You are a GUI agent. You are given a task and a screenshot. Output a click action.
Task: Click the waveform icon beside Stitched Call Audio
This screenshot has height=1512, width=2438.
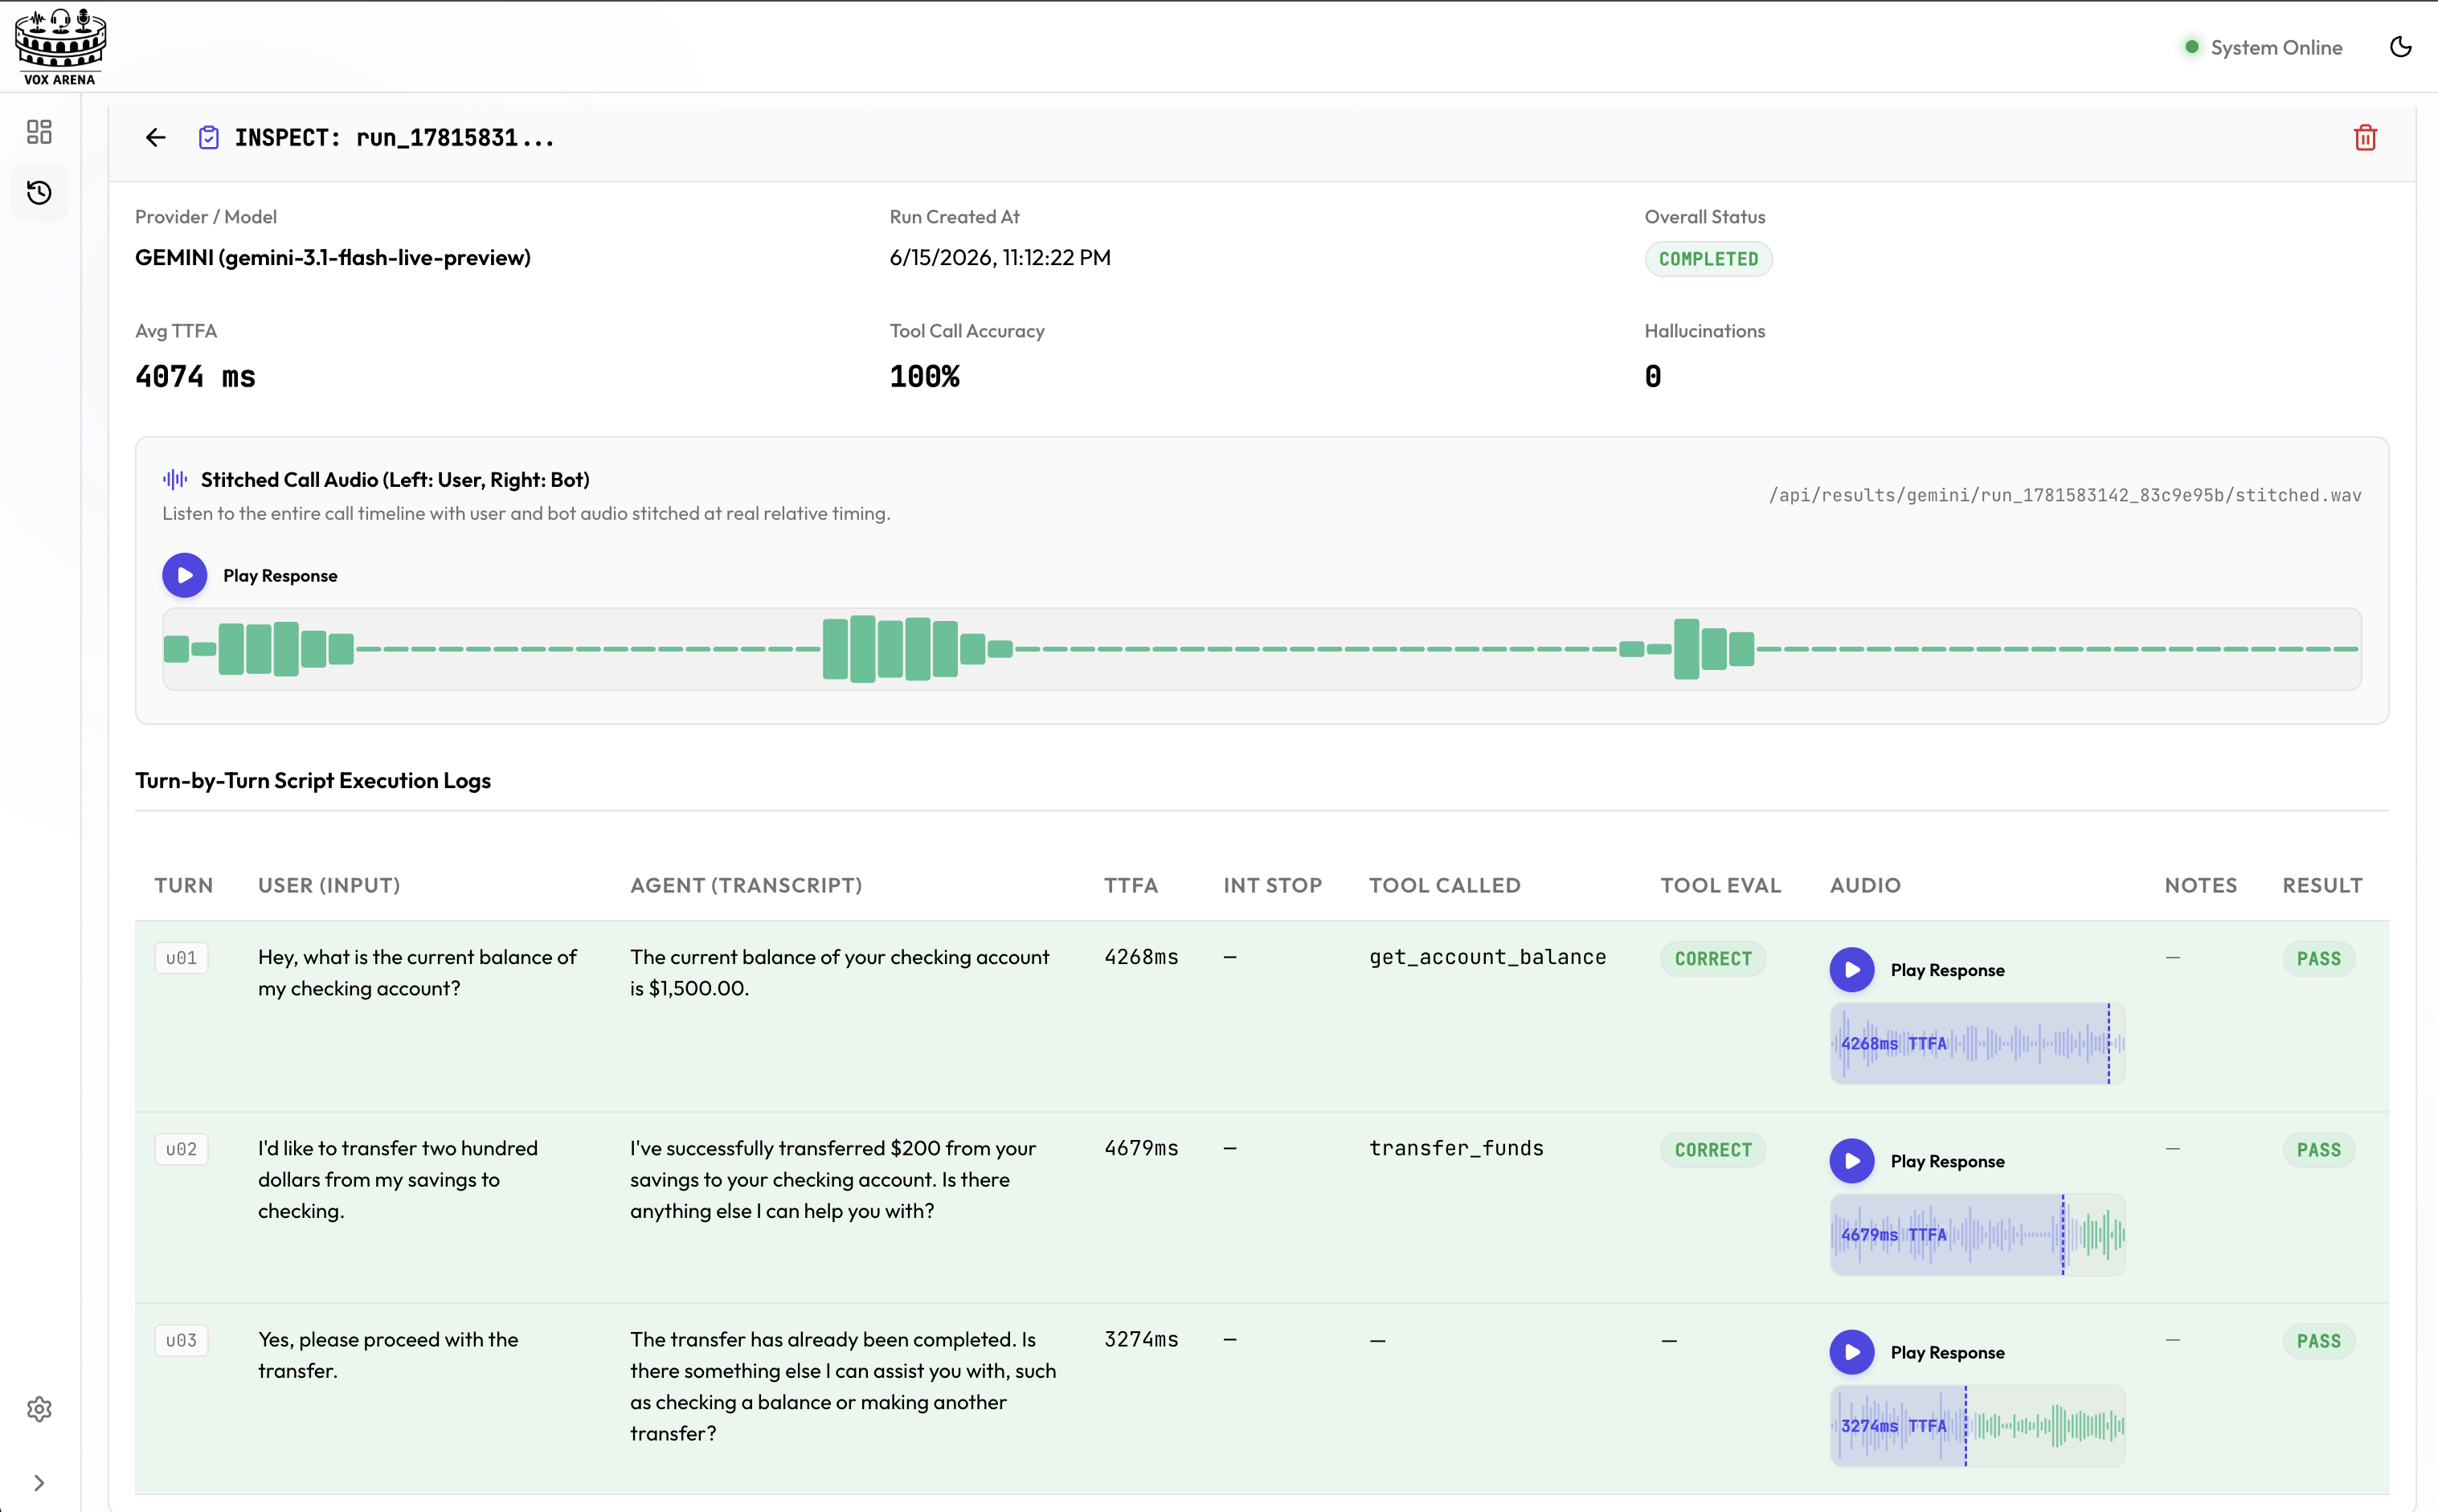(x=175, y=479)
